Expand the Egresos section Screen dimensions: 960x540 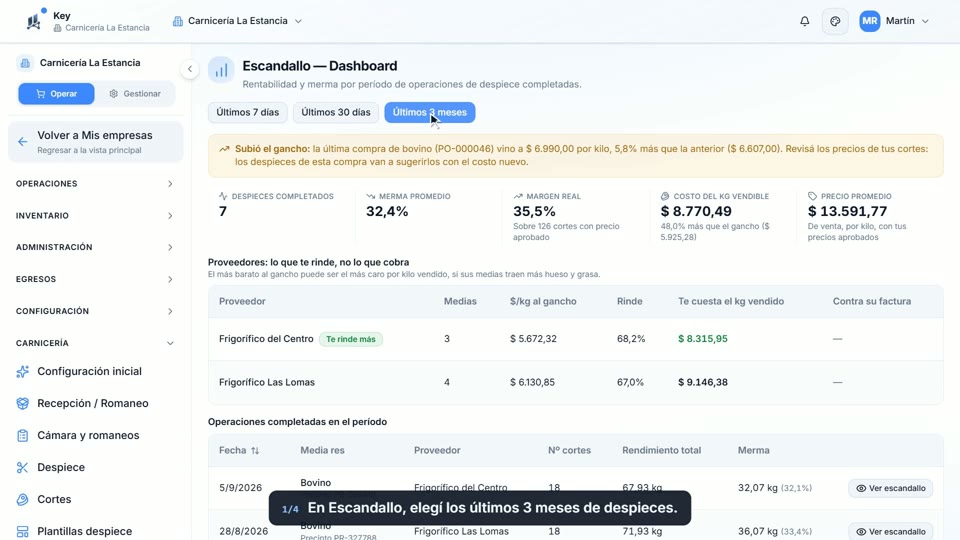95,279
